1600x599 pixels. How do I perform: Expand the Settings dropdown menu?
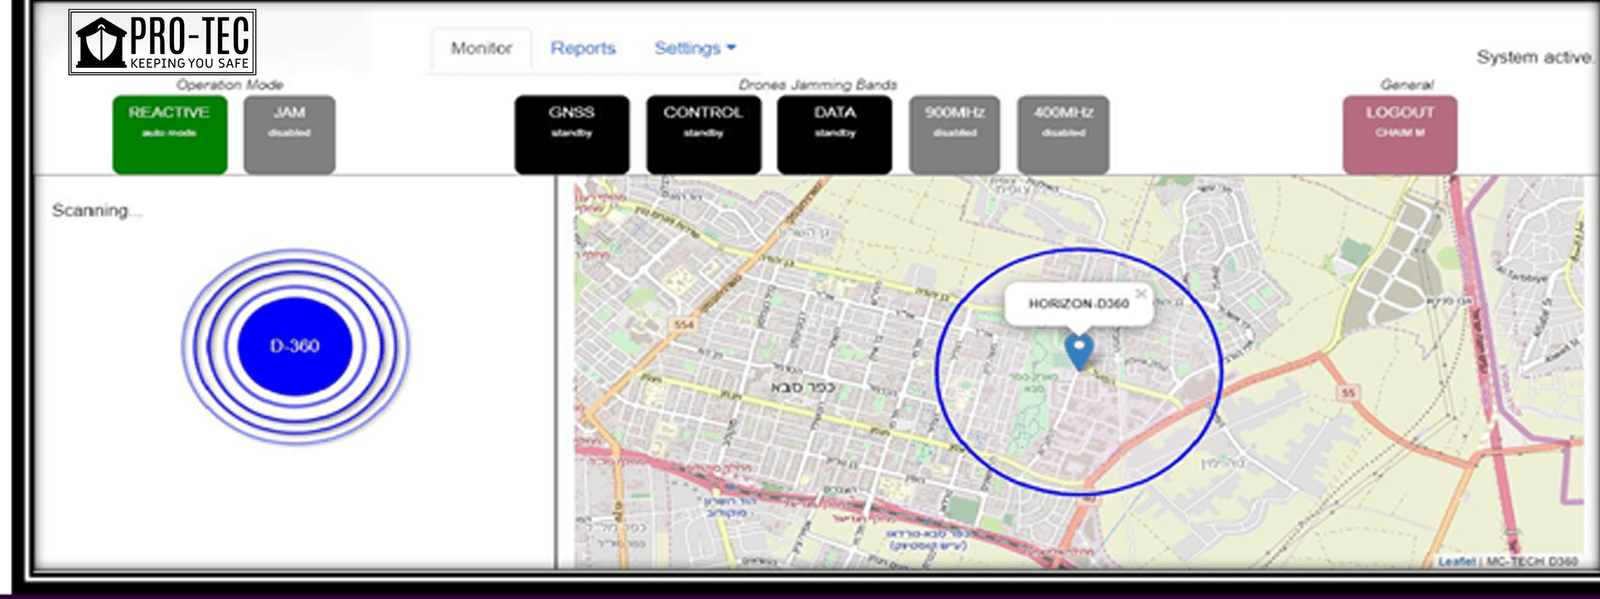point(695,48)
